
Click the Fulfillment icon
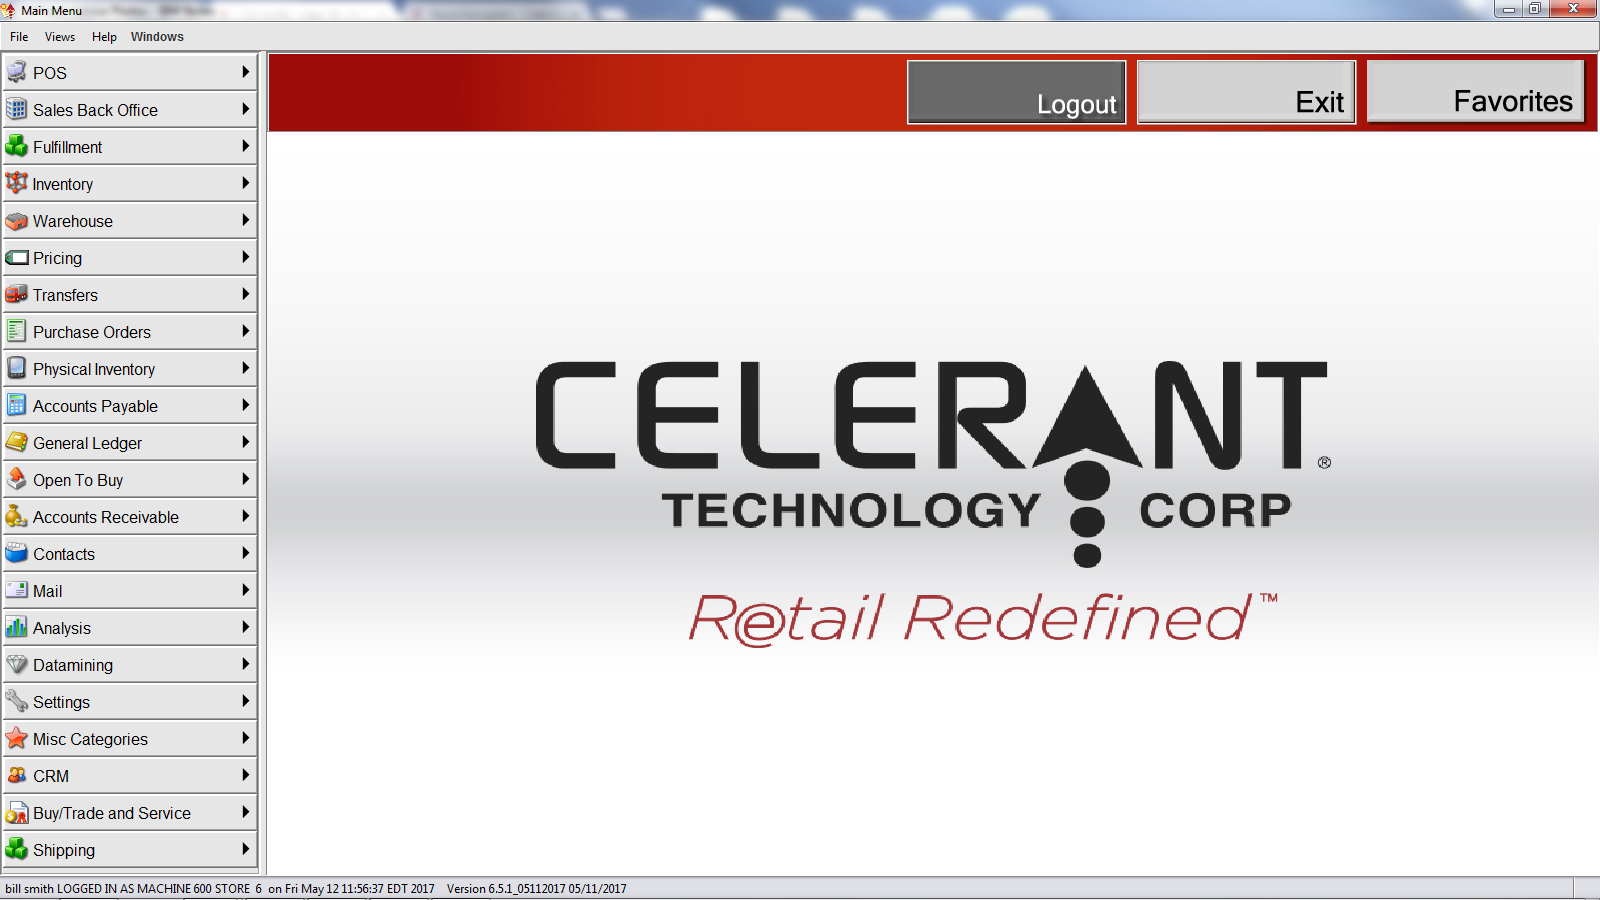point(16,146)
